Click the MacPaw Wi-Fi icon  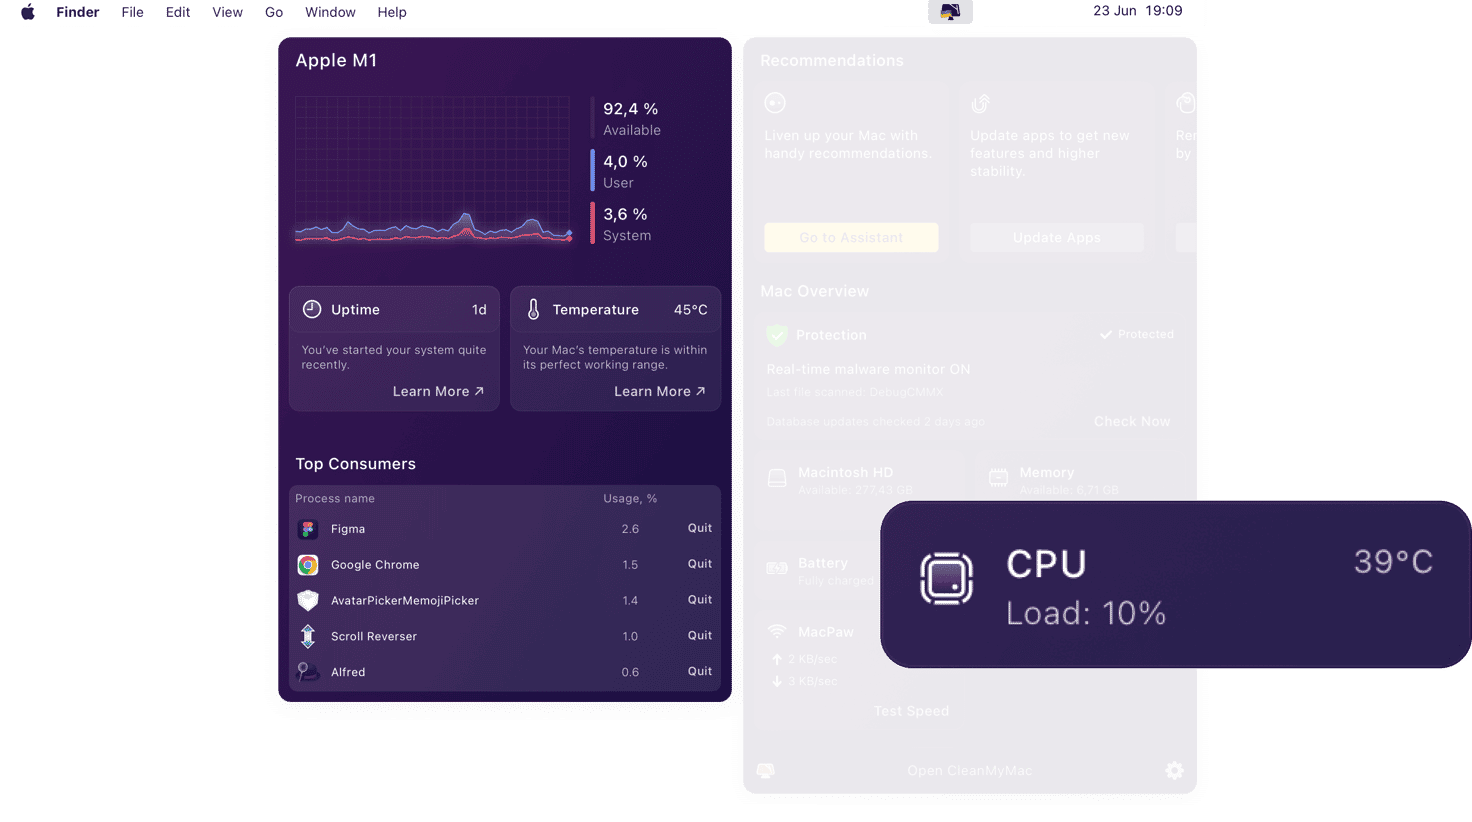[777, 631]
